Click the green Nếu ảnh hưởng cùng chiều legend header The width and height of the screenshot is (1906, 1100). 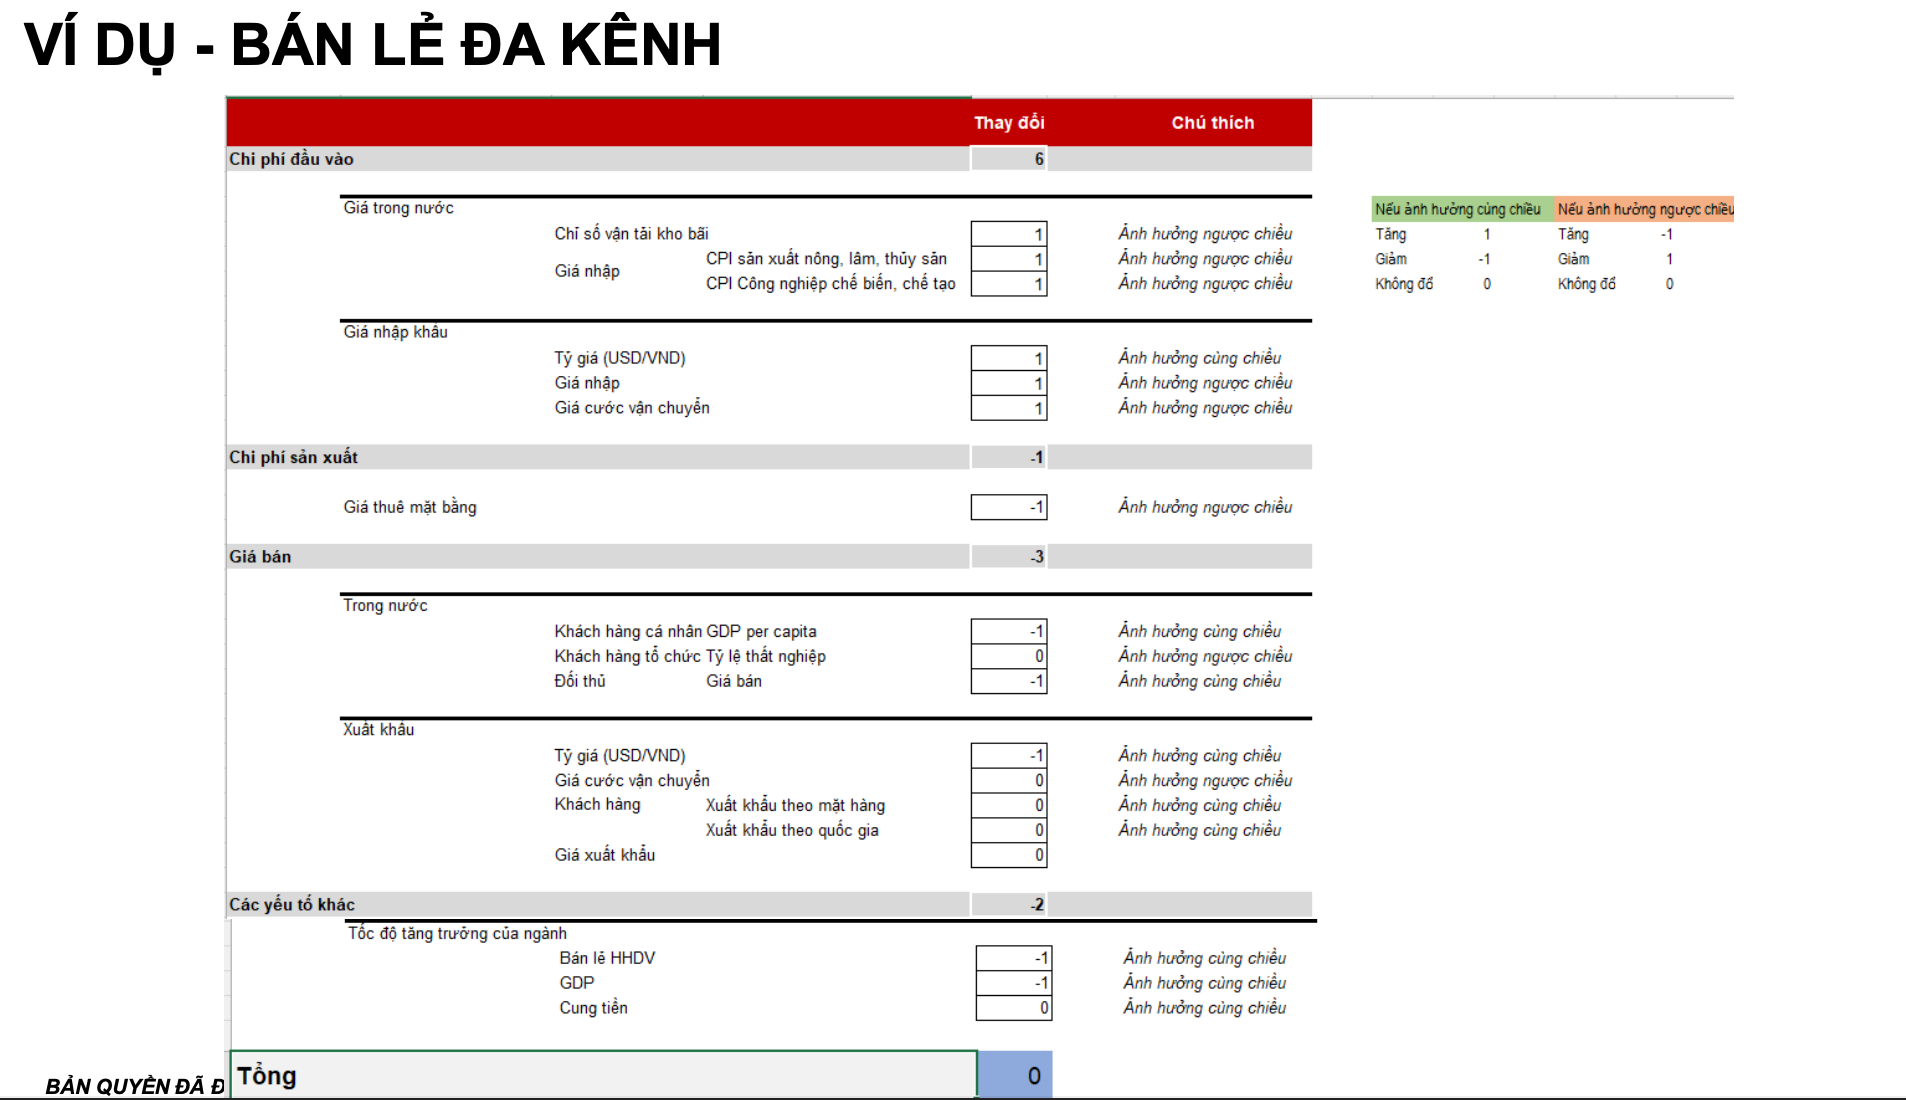pos(1463,209)
